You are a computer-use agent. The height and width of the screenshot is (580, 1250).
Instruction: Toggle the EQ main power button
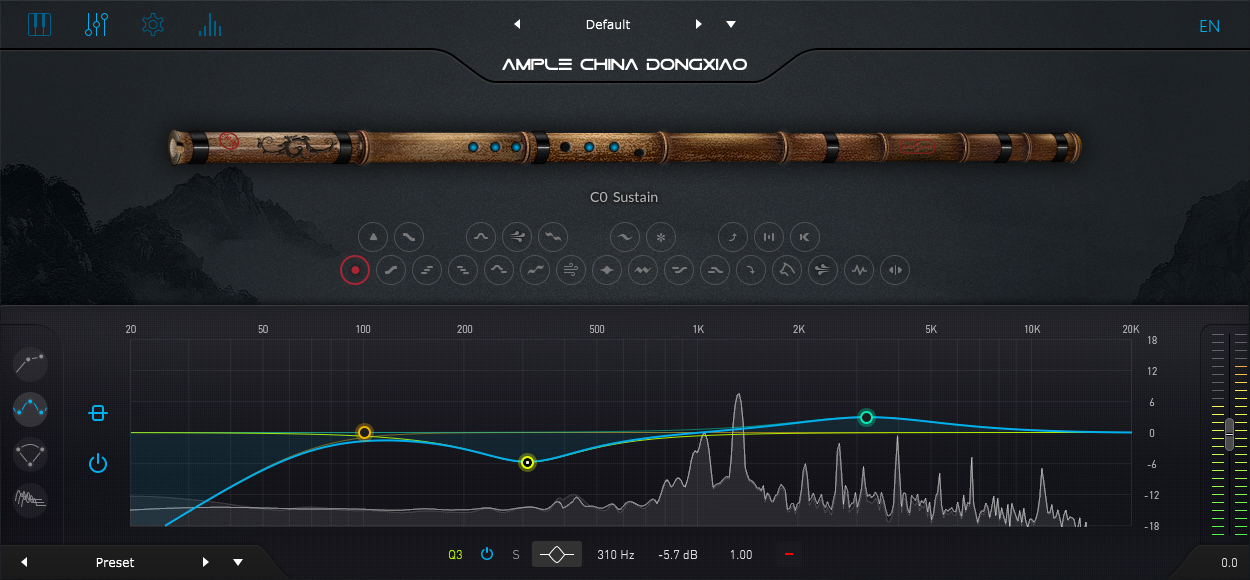tap(97, 463)
